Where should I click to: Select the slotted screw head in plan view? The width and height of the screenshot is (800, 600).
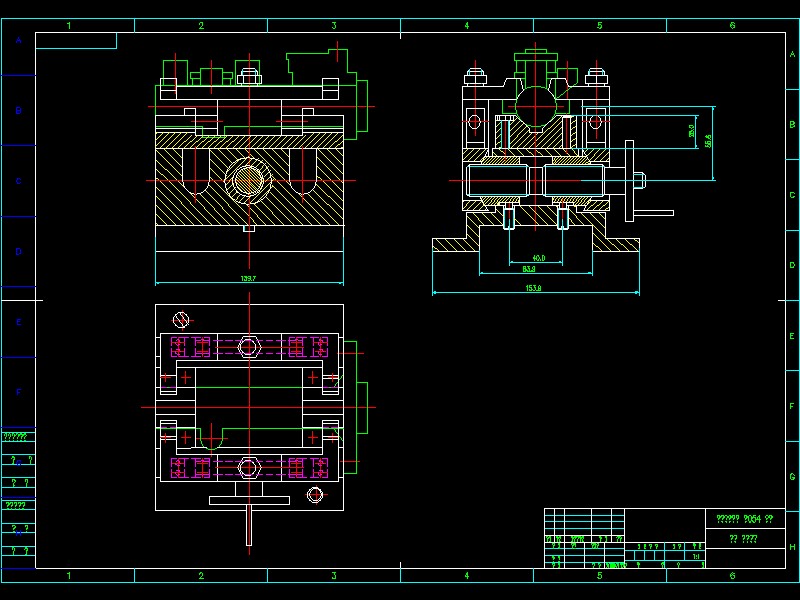click(x=181, y=320)
